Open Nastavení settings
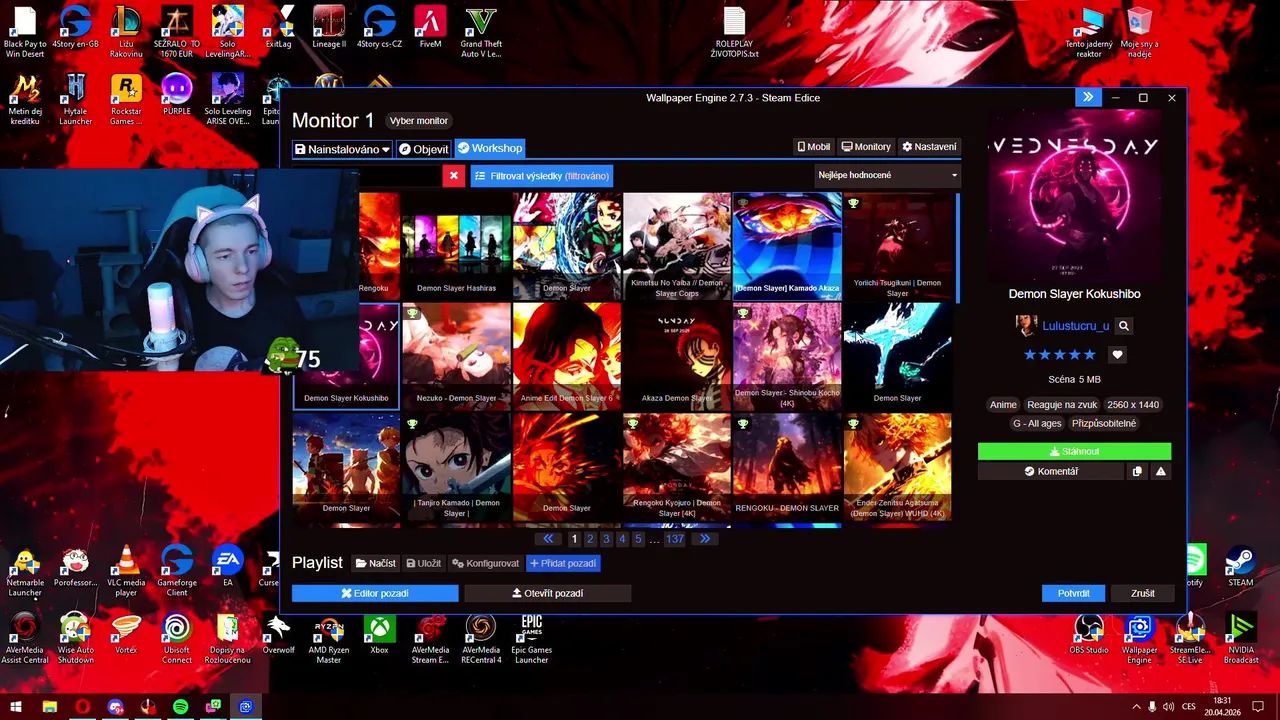 tap(929, 147)
